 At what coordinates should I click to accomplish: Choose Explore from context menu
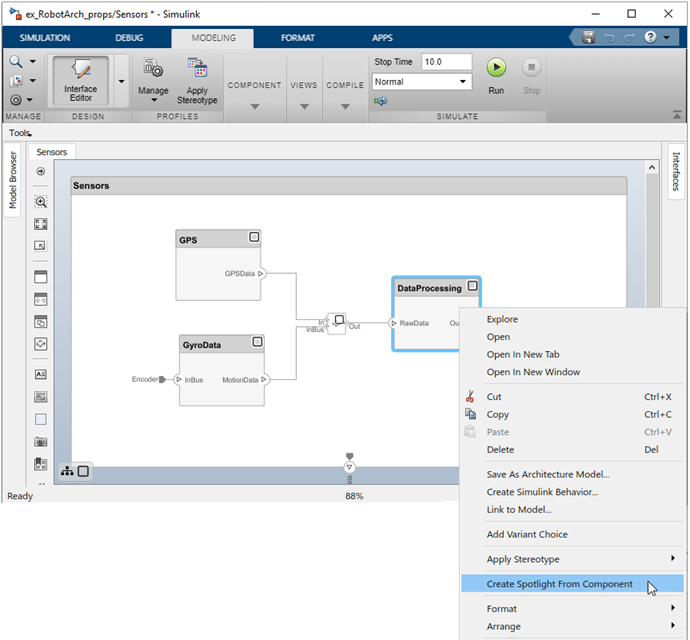point(573,319)
